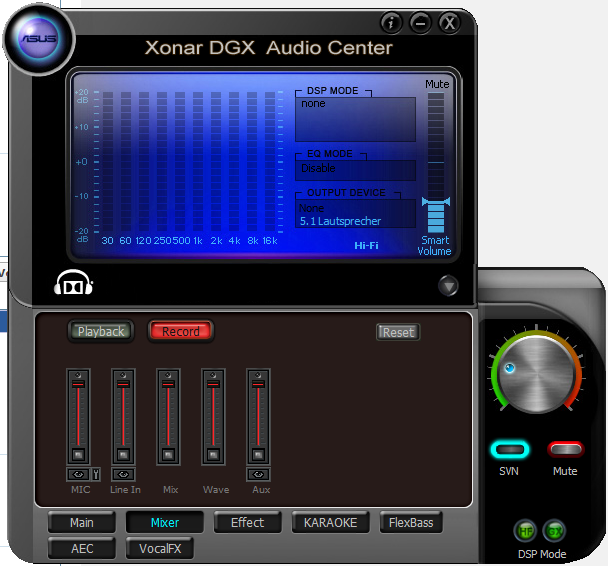Minimize the Xonar DGX Audio Center window
The image size is (608, 566).
point(420,23)
